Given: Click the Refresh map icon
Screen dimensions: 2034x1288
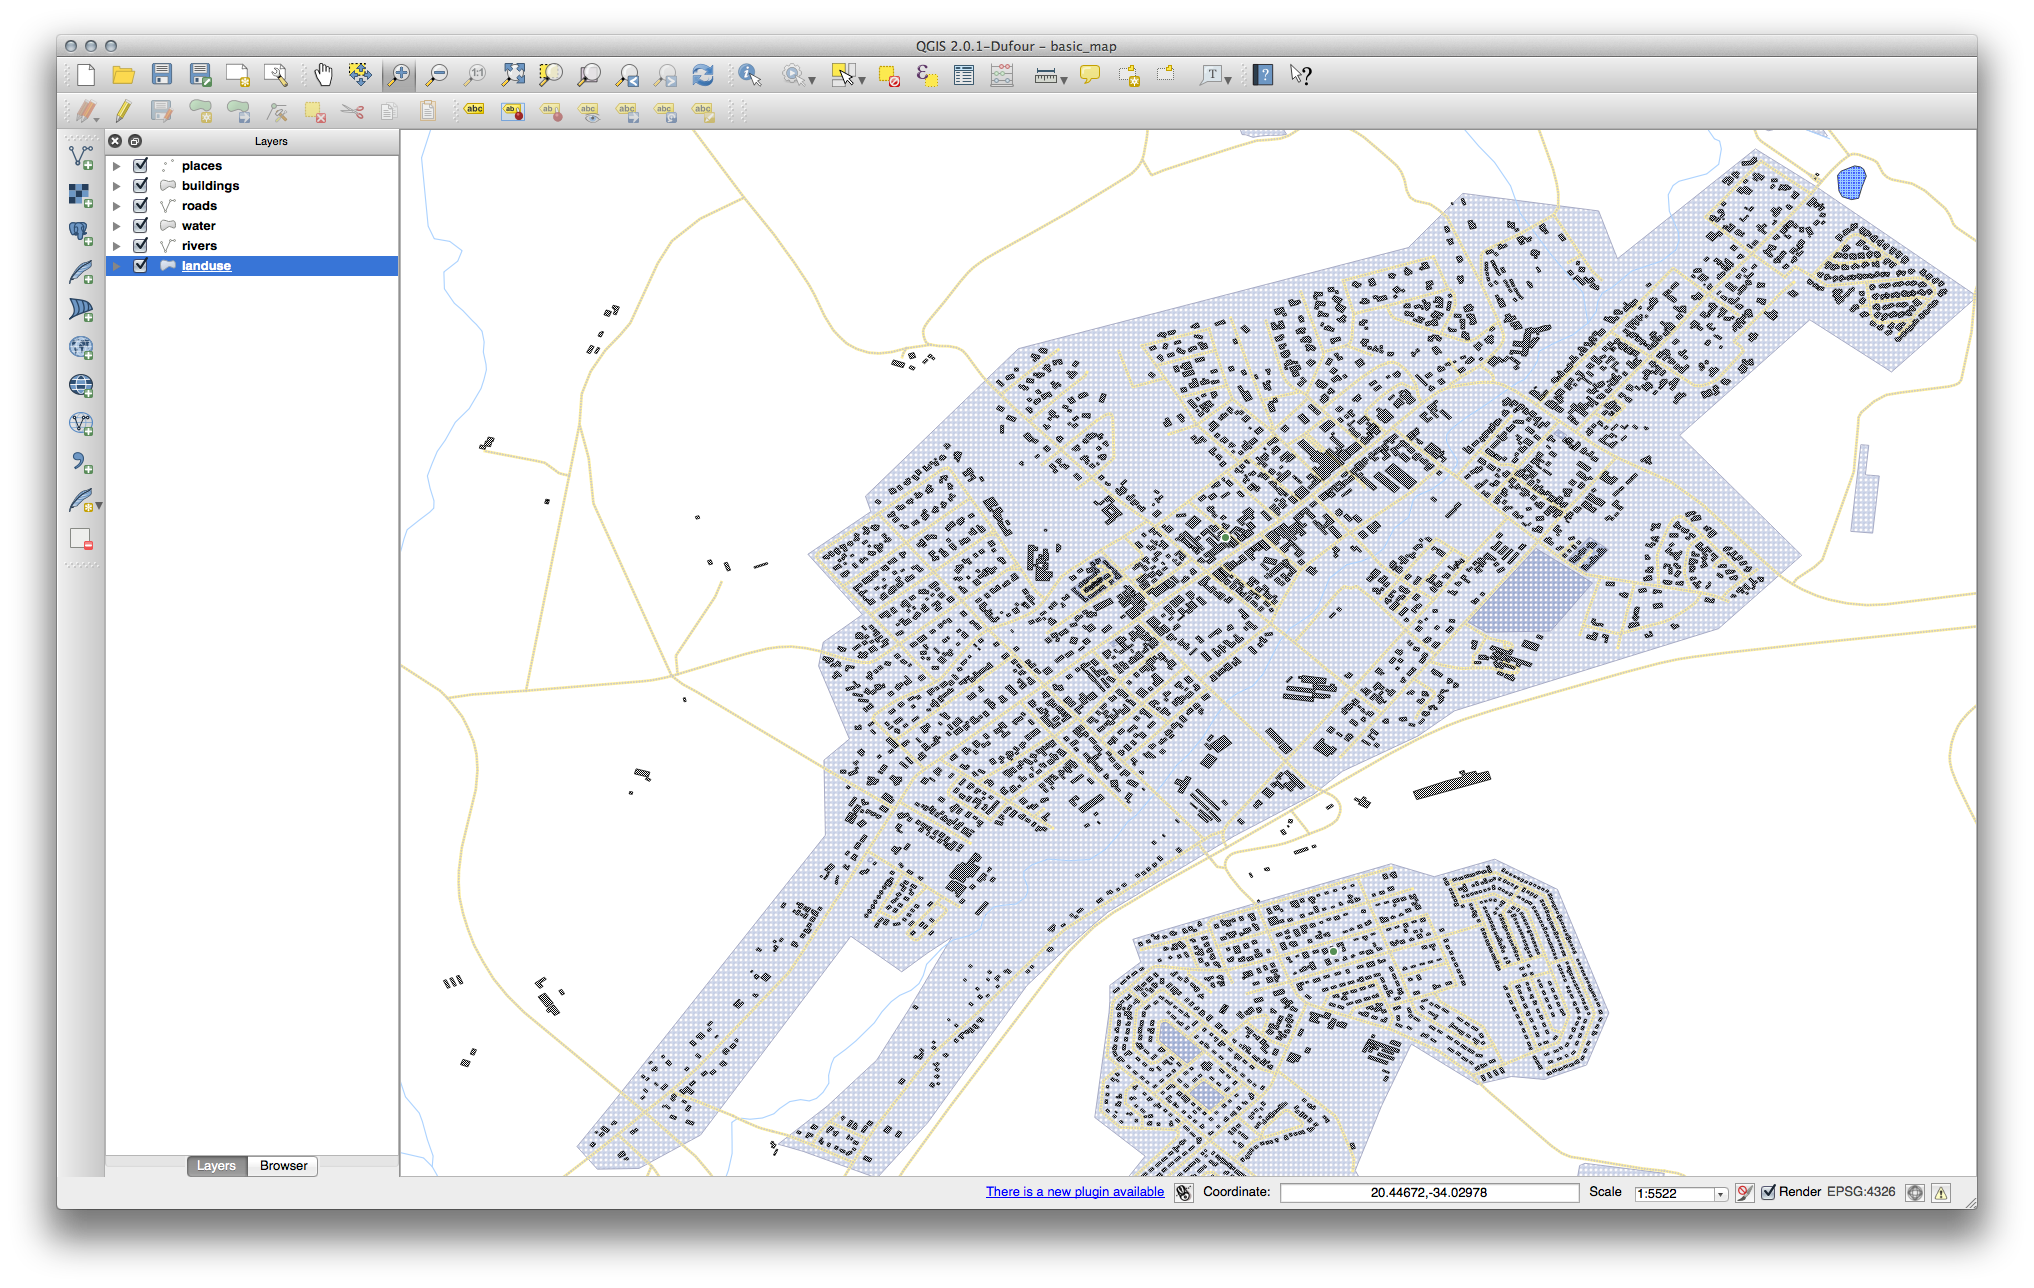Looking at the screenshot, I should click(x=703, y=75).
